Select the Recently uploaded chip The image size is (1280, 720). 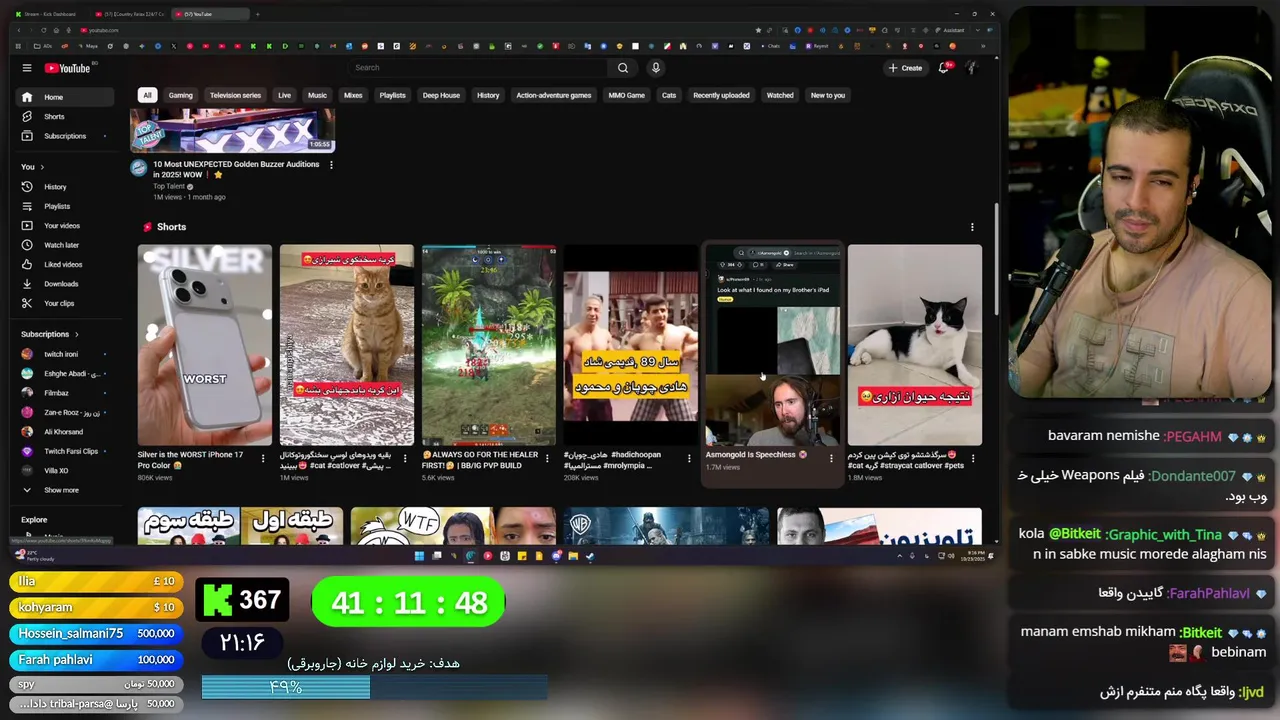[721, 95]
